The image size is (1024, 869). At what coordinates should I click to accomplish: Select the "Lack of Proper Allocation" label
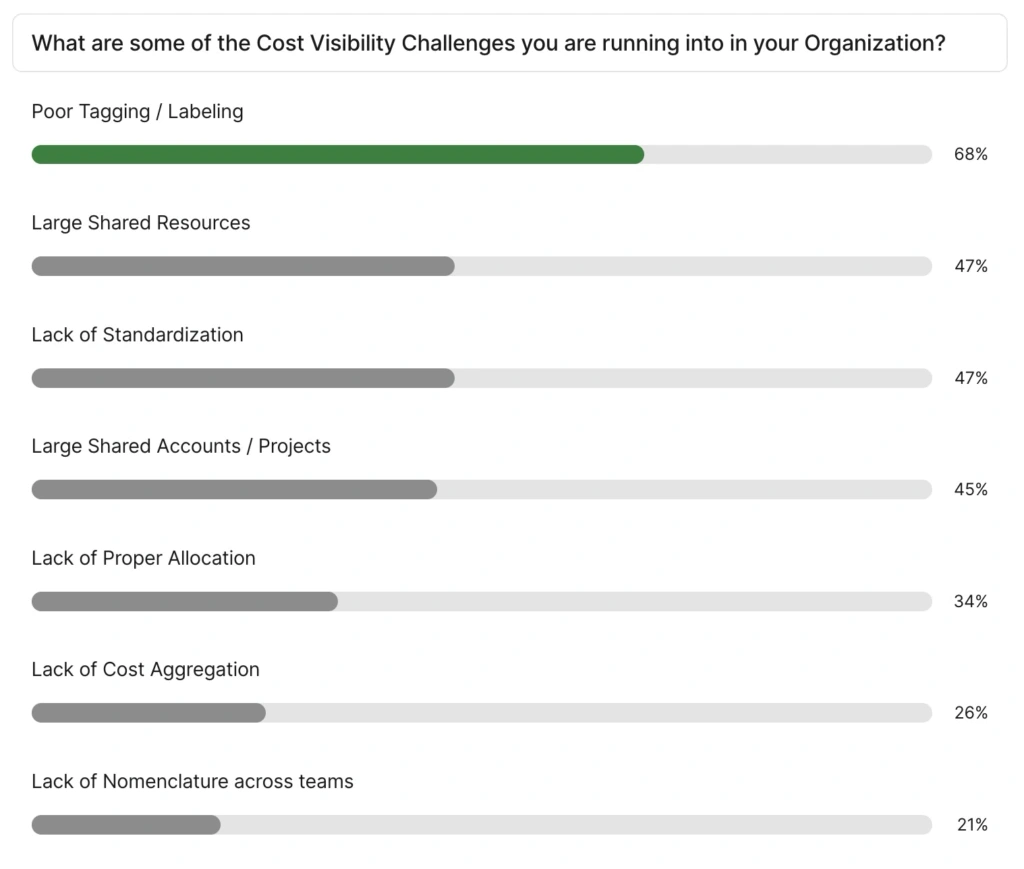click(x=143, y=558)
